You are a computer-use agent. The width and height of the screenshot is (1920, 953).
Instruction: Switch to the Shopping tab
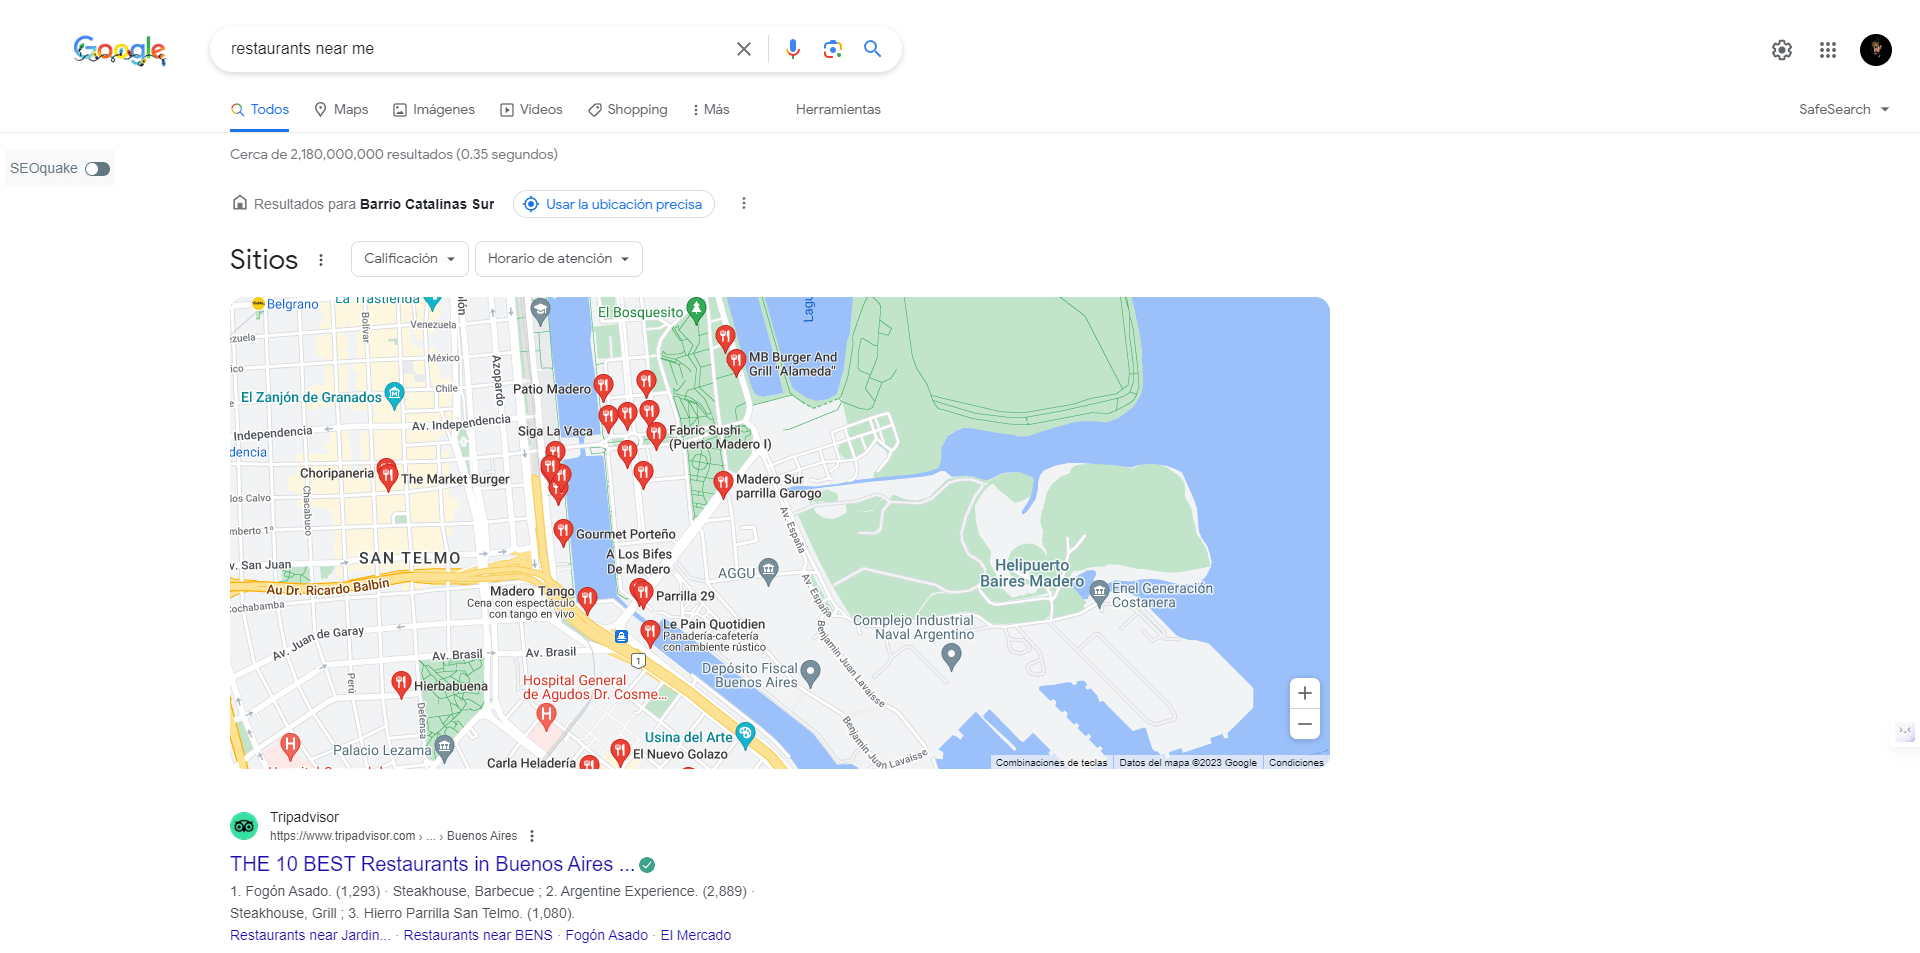tap(628, 109)
